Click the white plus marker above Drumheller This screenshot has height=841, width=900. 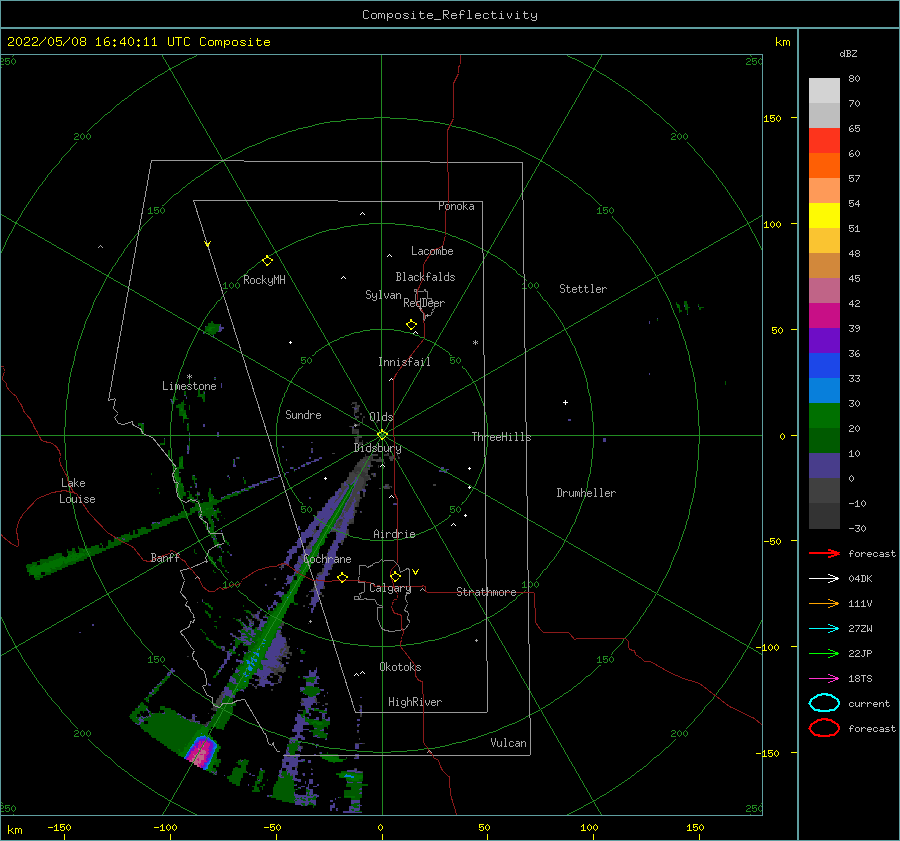565,402
